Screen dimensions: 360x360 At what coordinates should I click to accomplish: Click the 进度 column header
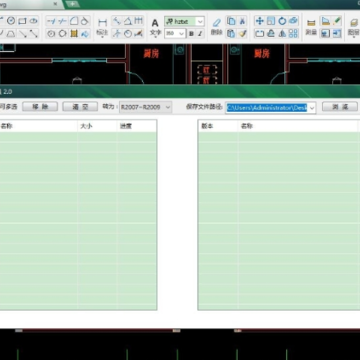137,126
